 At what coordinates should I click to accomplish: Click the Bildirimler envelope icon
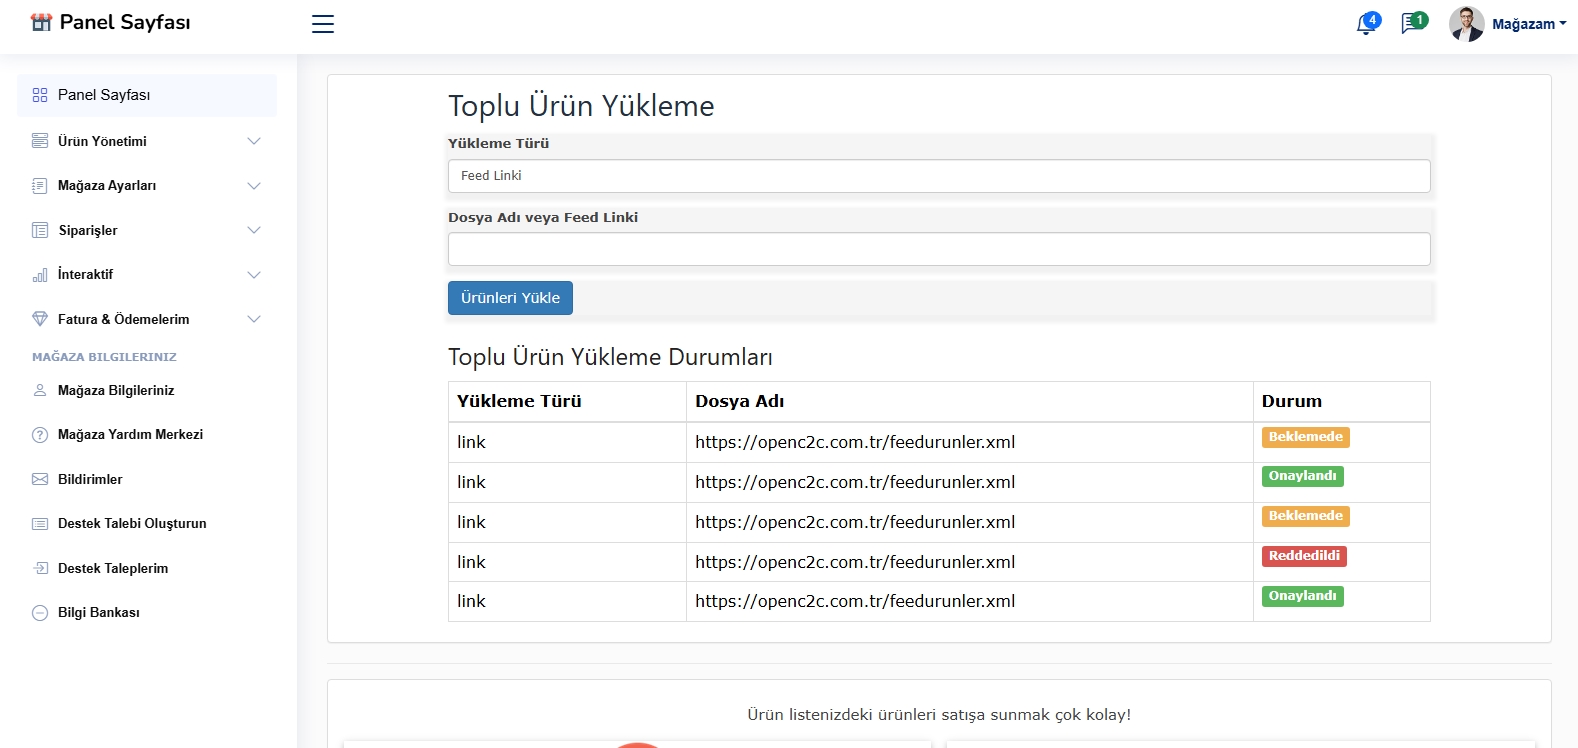point(40,479)
